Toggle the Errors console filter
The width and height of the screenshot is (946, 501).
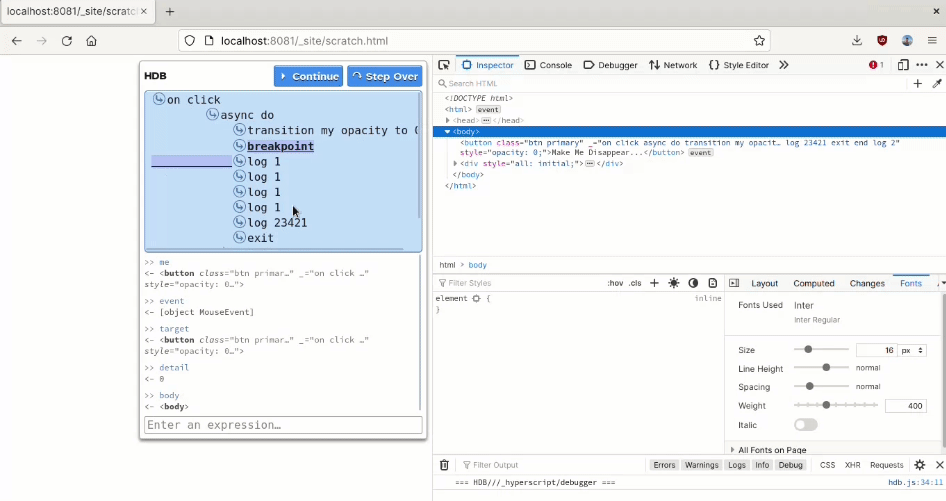tap(664, 465)
